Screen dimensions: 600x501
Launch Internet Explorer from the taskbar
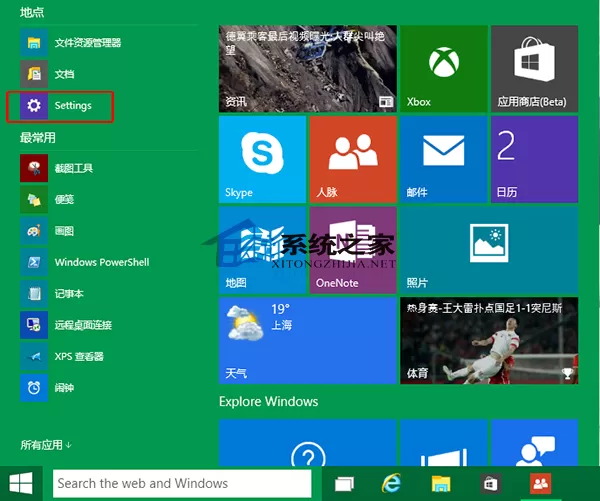(x=391, y=483)
